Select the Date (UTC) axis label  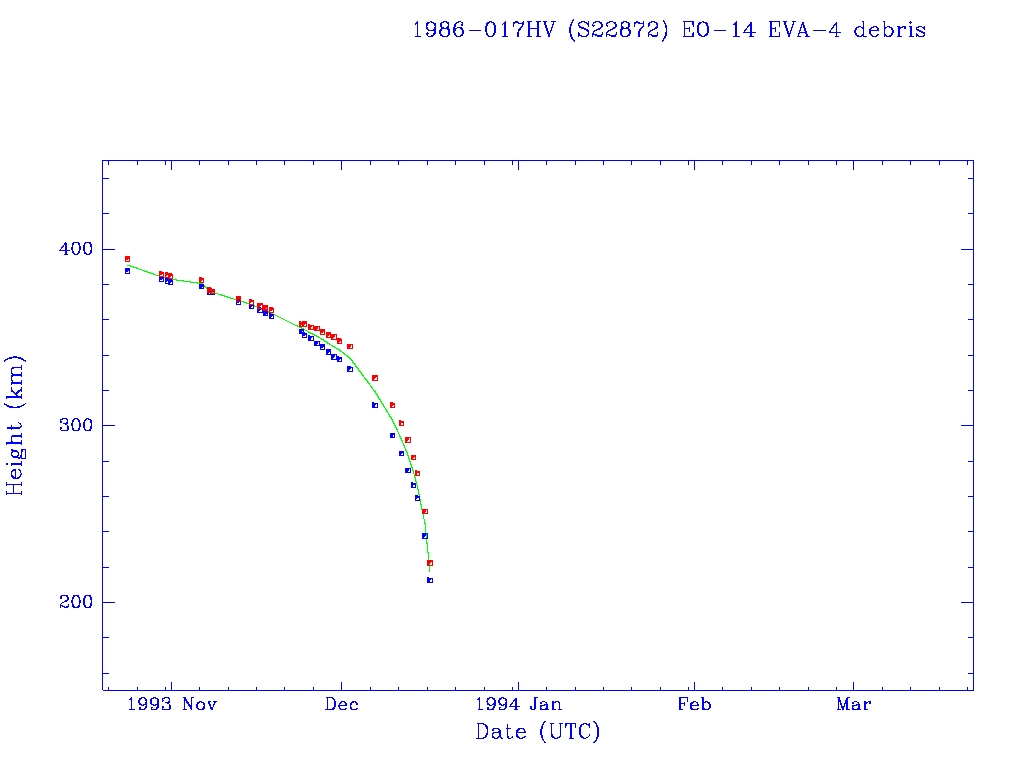(538, 732)
